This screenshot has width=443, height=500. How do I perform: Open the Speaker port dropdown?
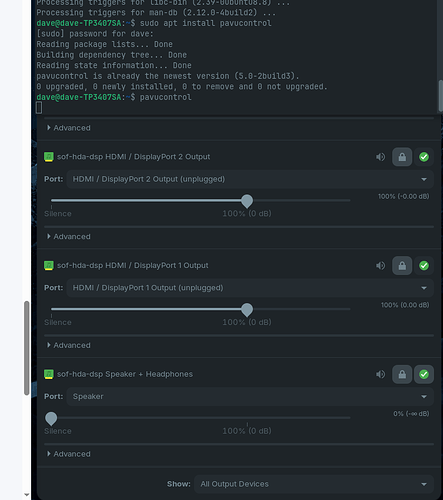click(x=250, y=397)
